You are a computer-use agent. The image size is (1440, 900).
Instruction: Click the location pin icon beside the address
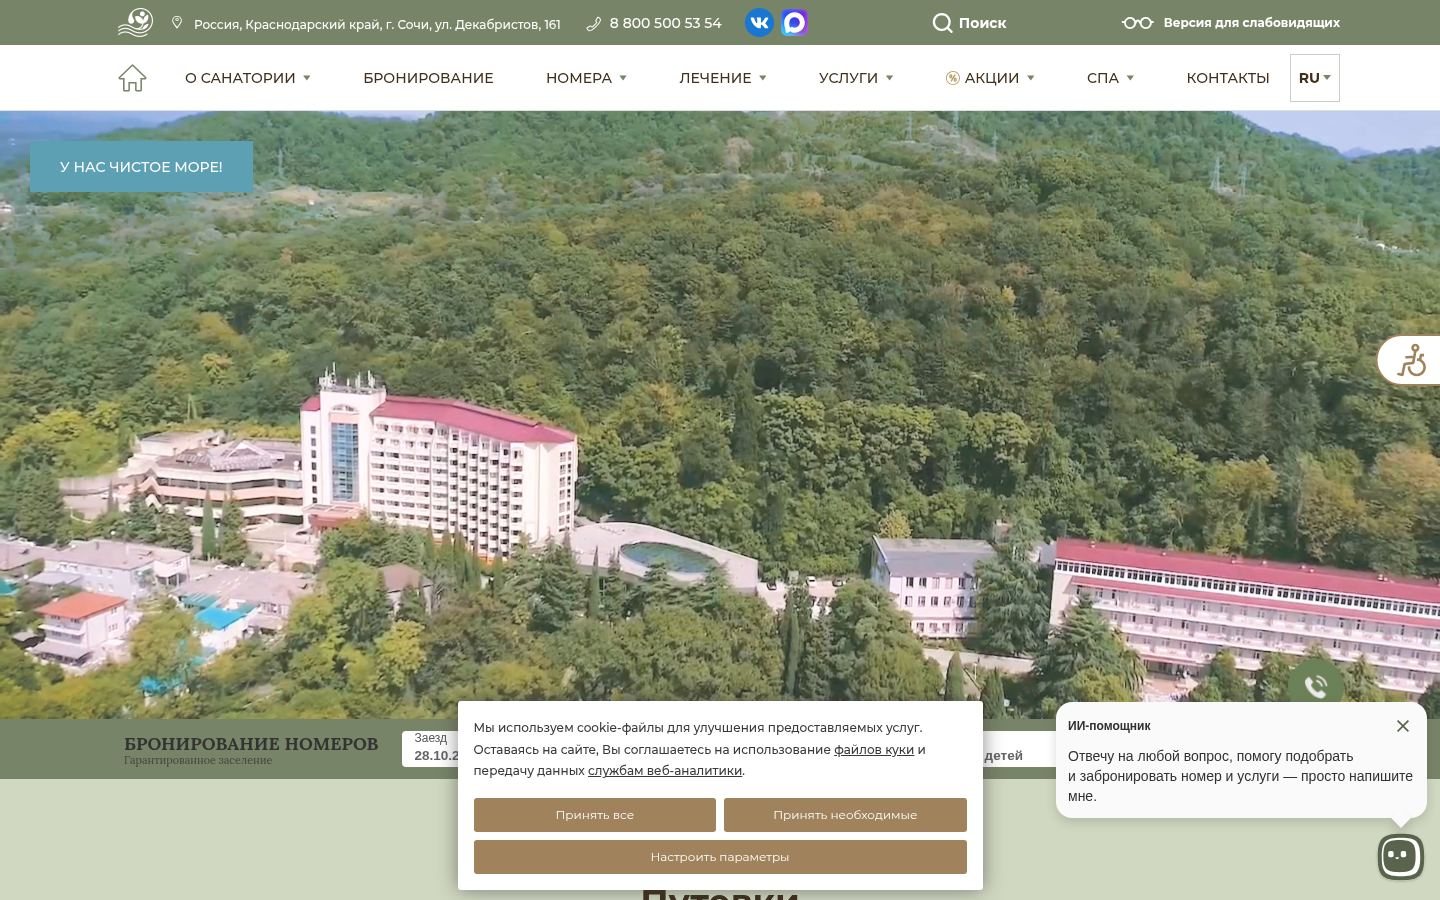(177, 22)
